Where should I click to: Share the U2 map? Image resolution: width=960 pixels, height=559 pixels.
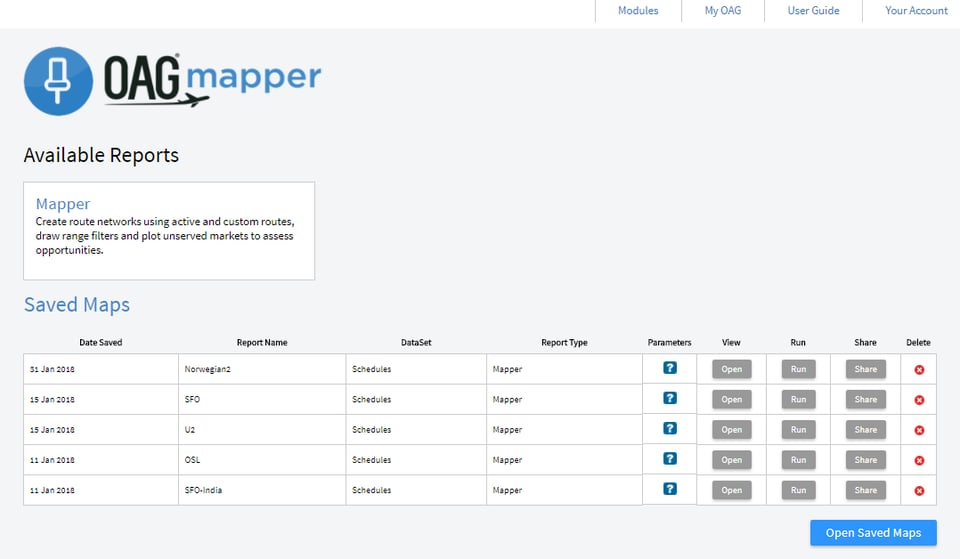pos(866,430)
